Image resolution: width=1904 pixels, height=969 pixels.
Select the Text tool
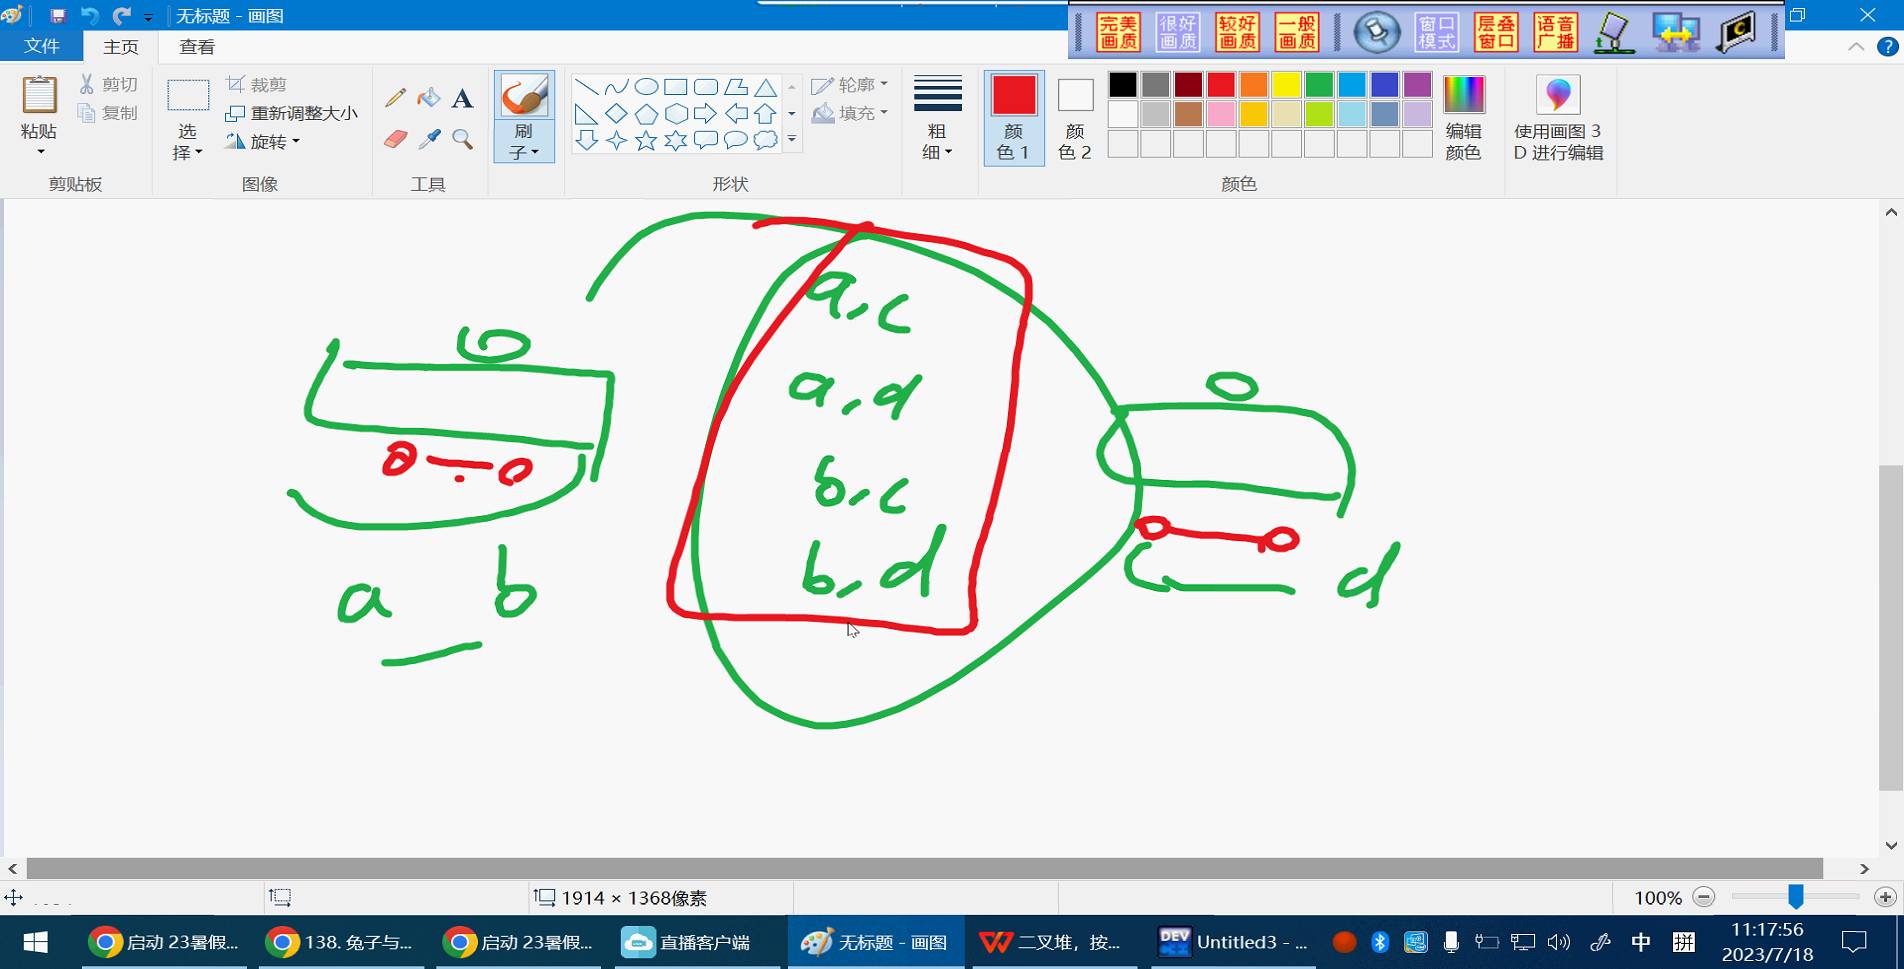[x=462, y=97]
